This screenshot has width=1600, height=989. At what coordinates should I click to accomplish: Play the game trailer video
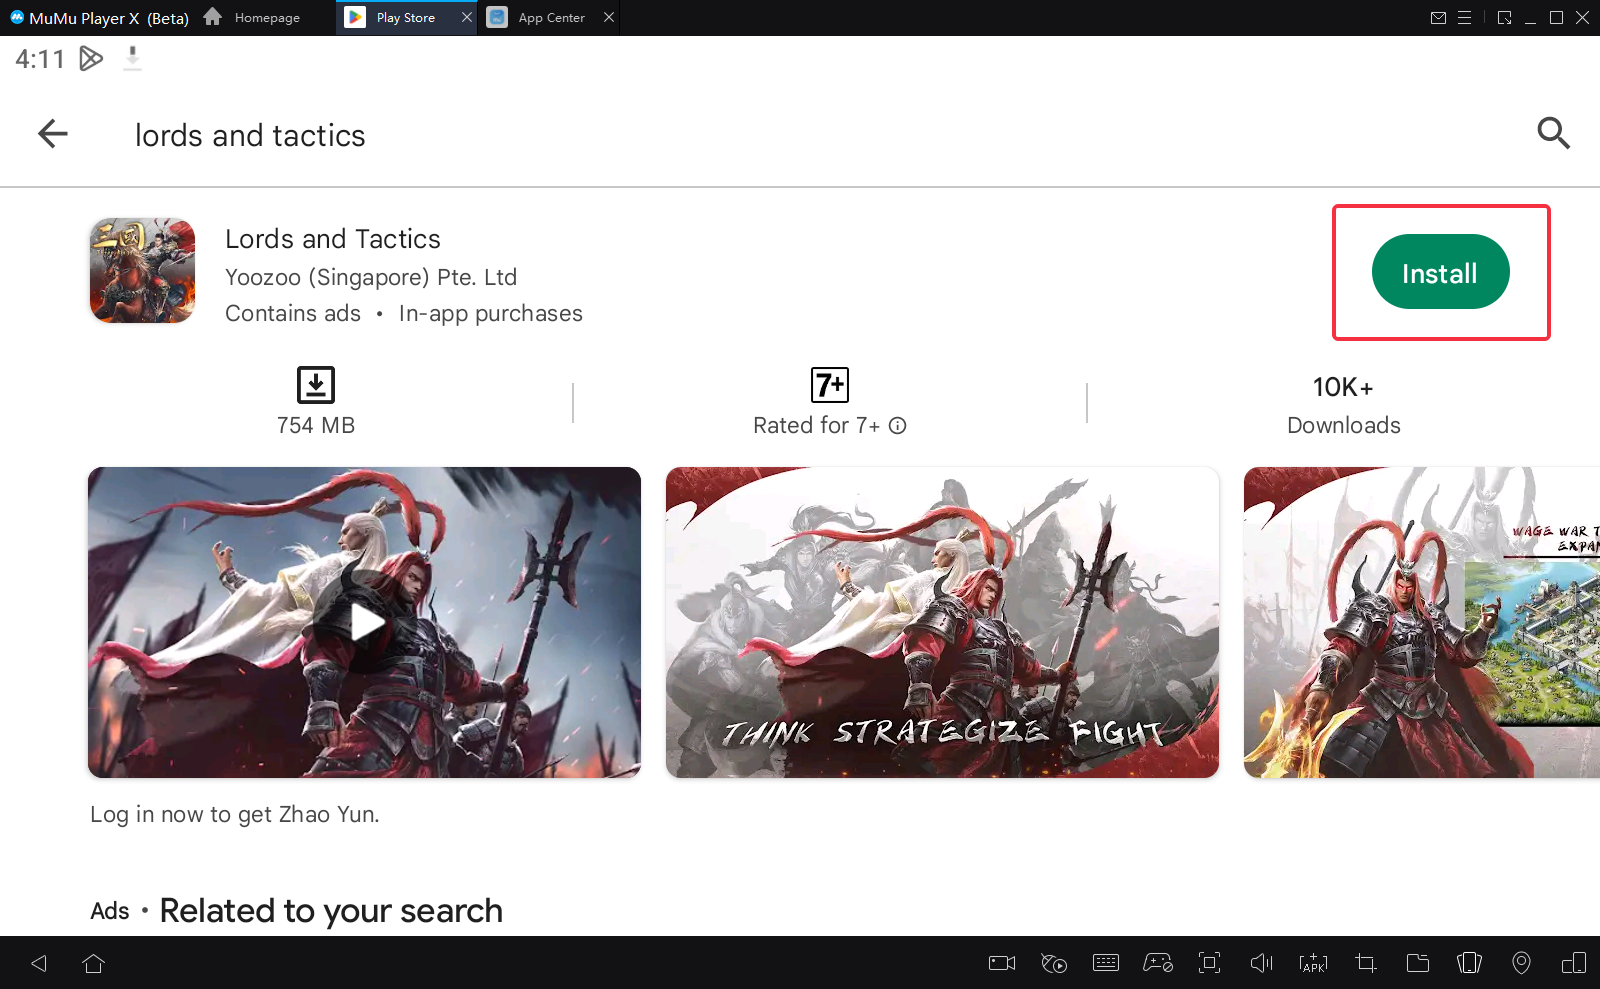[x=364, y=622]
